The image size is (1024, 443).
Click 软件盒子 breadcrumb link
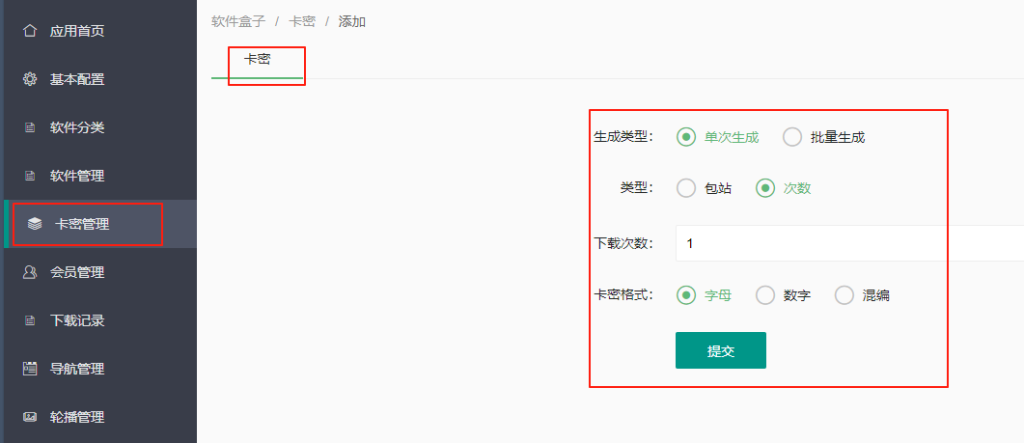[x=238, y=22]
